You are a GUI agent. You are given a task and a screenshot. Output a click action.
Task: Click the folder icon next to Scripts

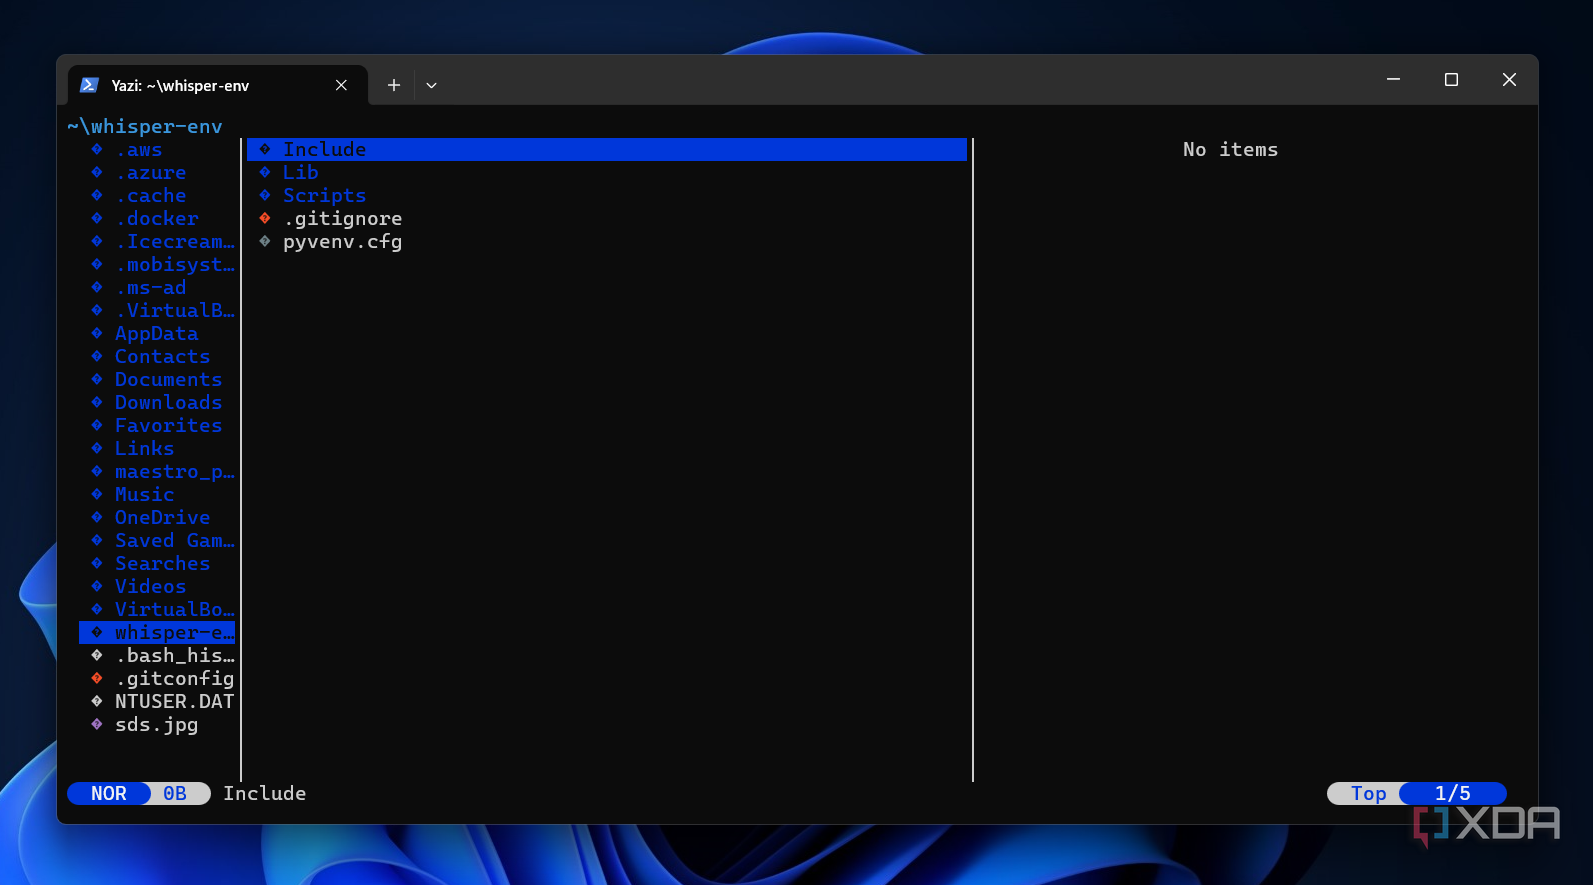pos(265,195)
